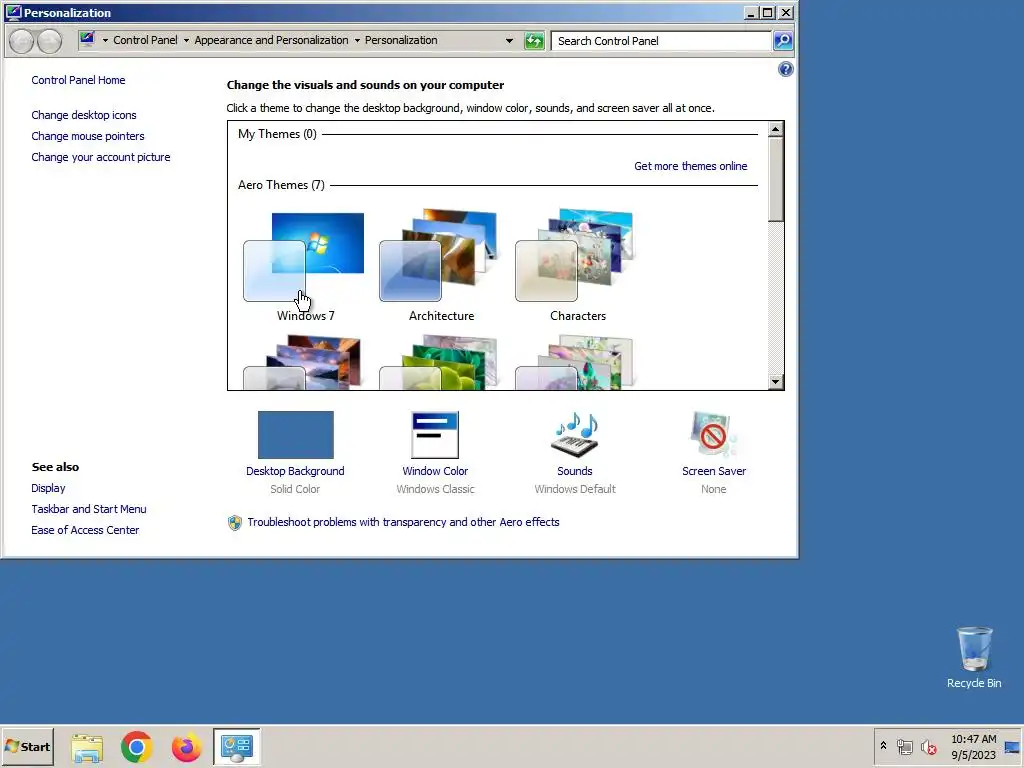This screenshot has height=768, width=1024.
Task: Select the Architecture theme
Action: pyautogui.click(x=441, y=266)
